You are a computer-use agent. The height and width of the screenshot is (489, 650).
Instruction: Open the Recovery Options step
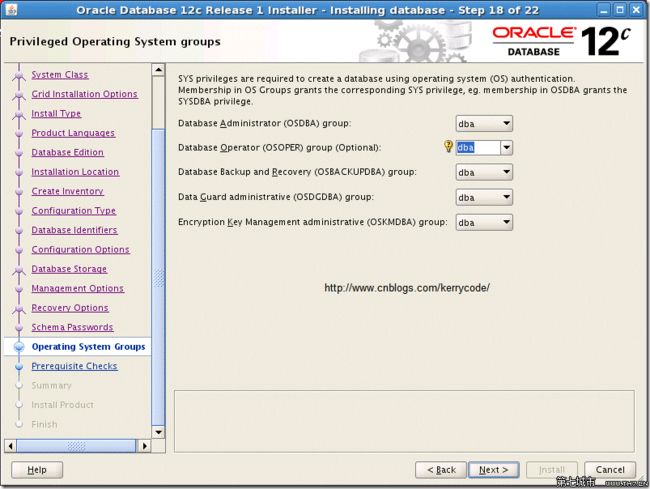click(x=70, y=308)
